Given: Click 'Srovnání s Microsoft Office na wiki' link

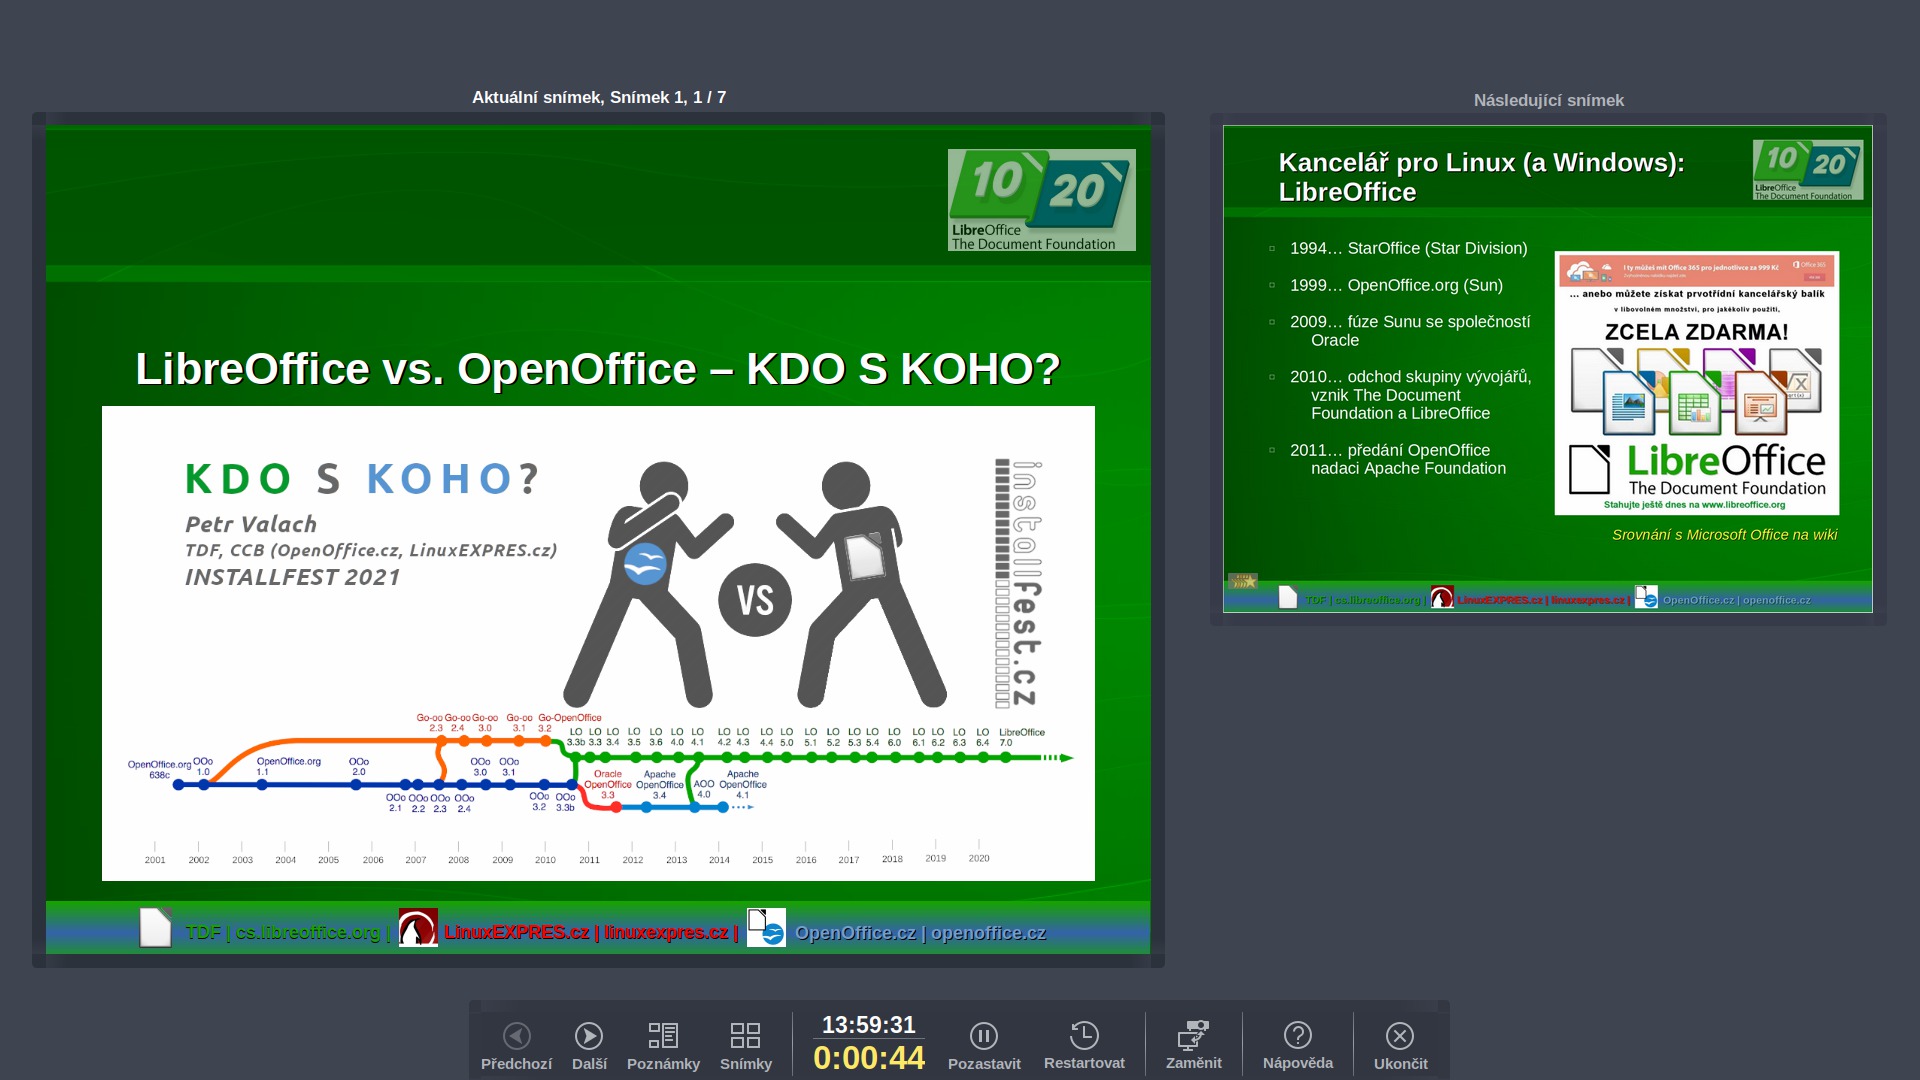Looking at the screenshot, I should click(x=1724, y=535).
